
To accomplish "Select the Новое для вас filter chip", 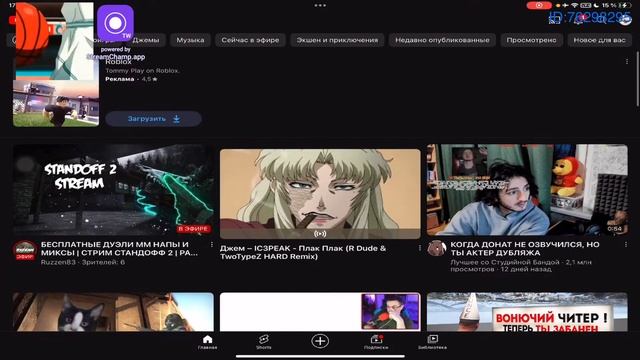I will coord(599,40).
